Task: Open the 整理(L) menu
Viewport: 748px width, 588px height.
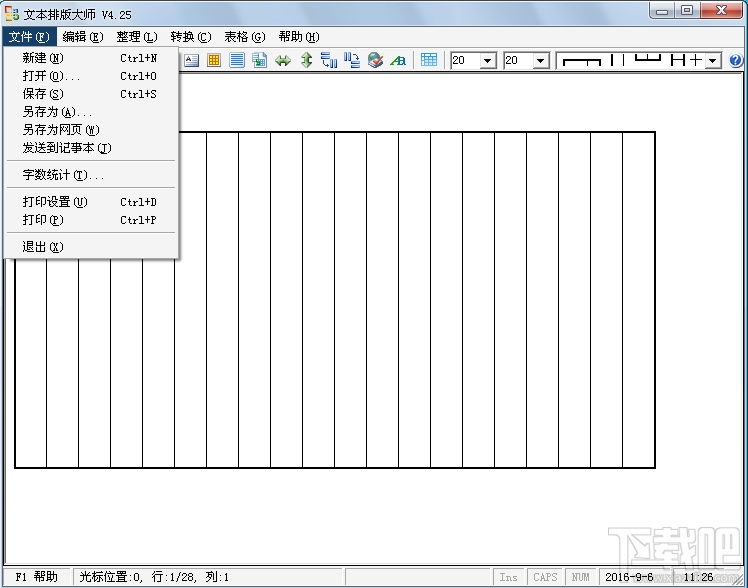Action: click(x=137, y=37)
